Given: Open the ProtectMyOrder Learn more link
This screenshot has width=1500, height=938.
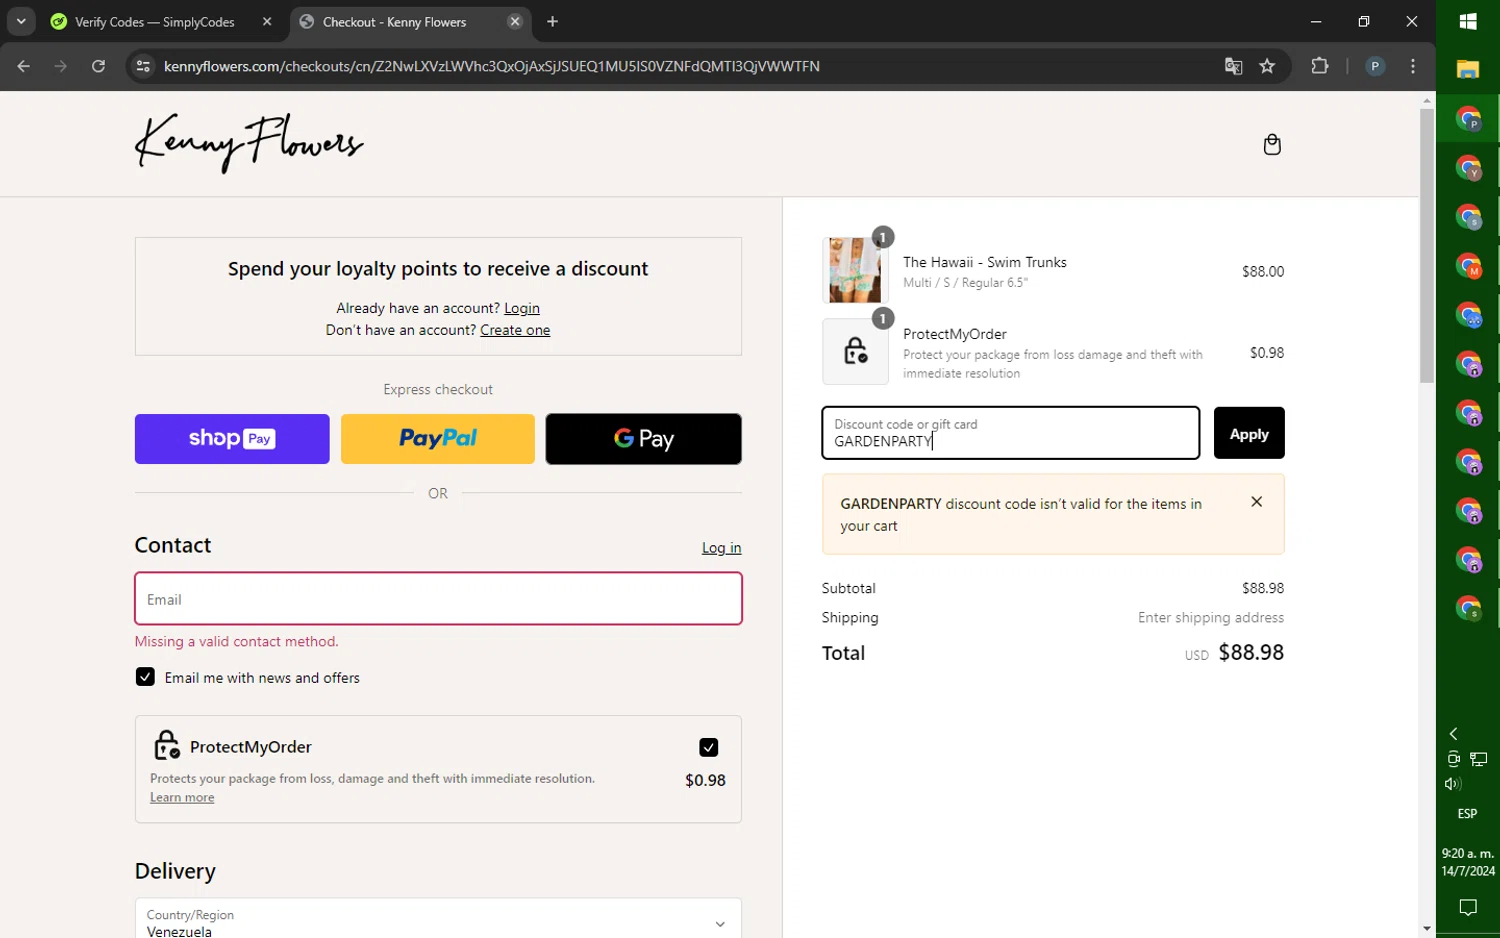Looking at the screenshot, I should click(182, 797).
